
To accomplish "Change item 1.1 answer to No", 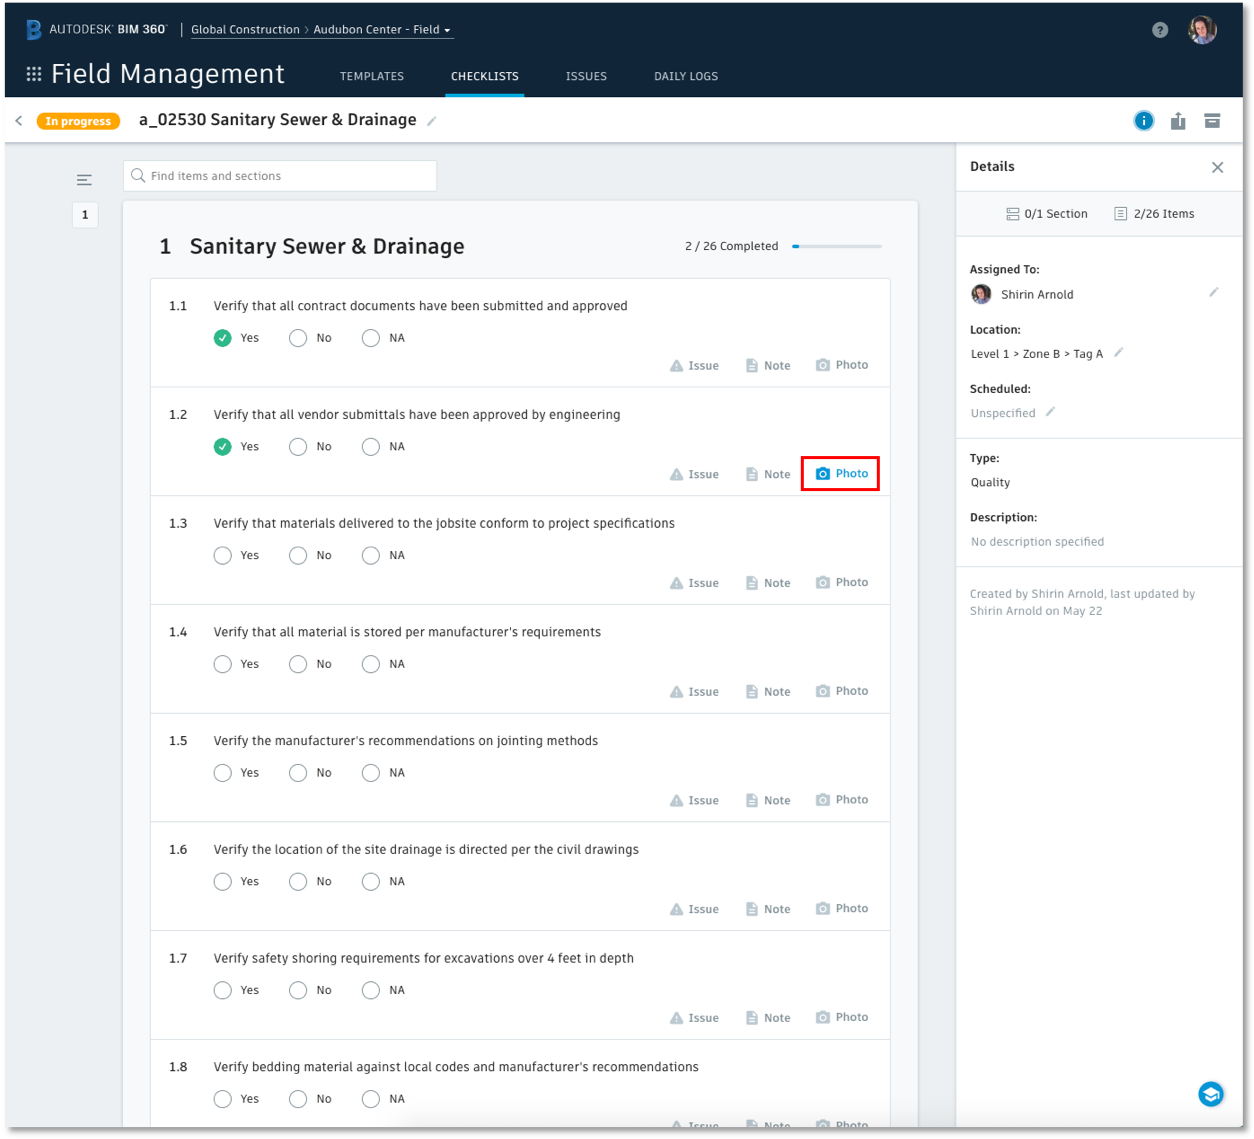I will tap(297, 337).
